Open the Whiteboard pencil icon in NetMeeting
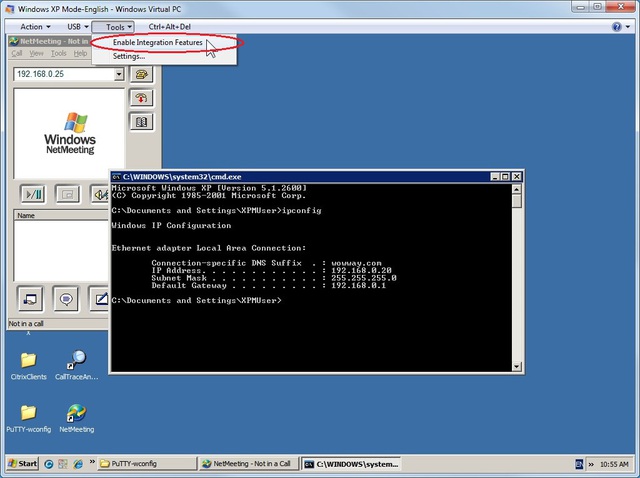This screenshot has width=640, height=478. [x=100, y=299]
